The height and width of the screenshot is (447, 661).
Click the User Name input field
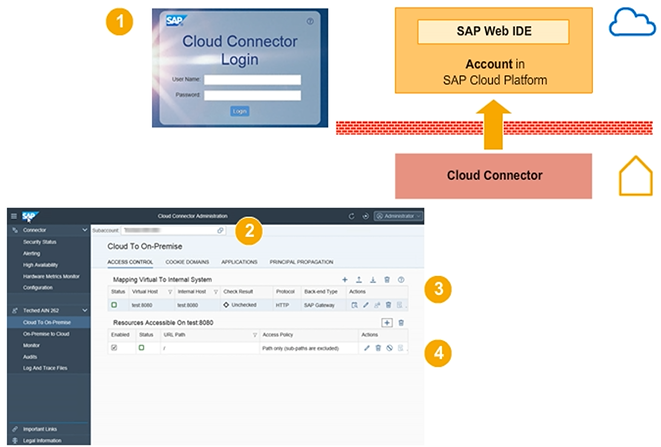click(x=251, y=80)
